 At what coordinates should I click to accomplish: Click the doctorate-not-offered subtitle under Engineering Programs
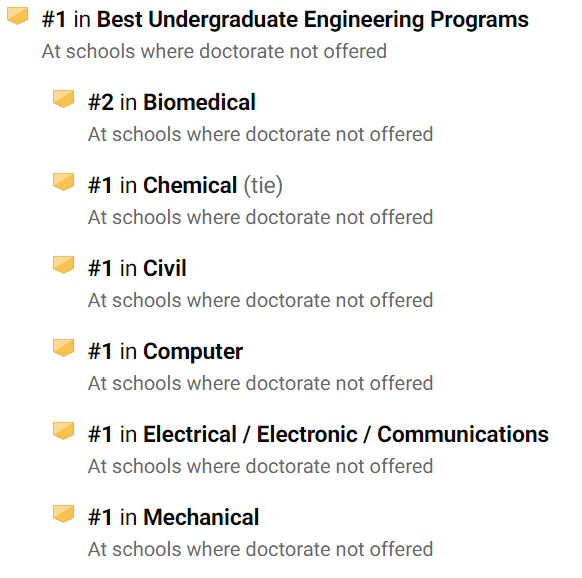tap(214, 51)
